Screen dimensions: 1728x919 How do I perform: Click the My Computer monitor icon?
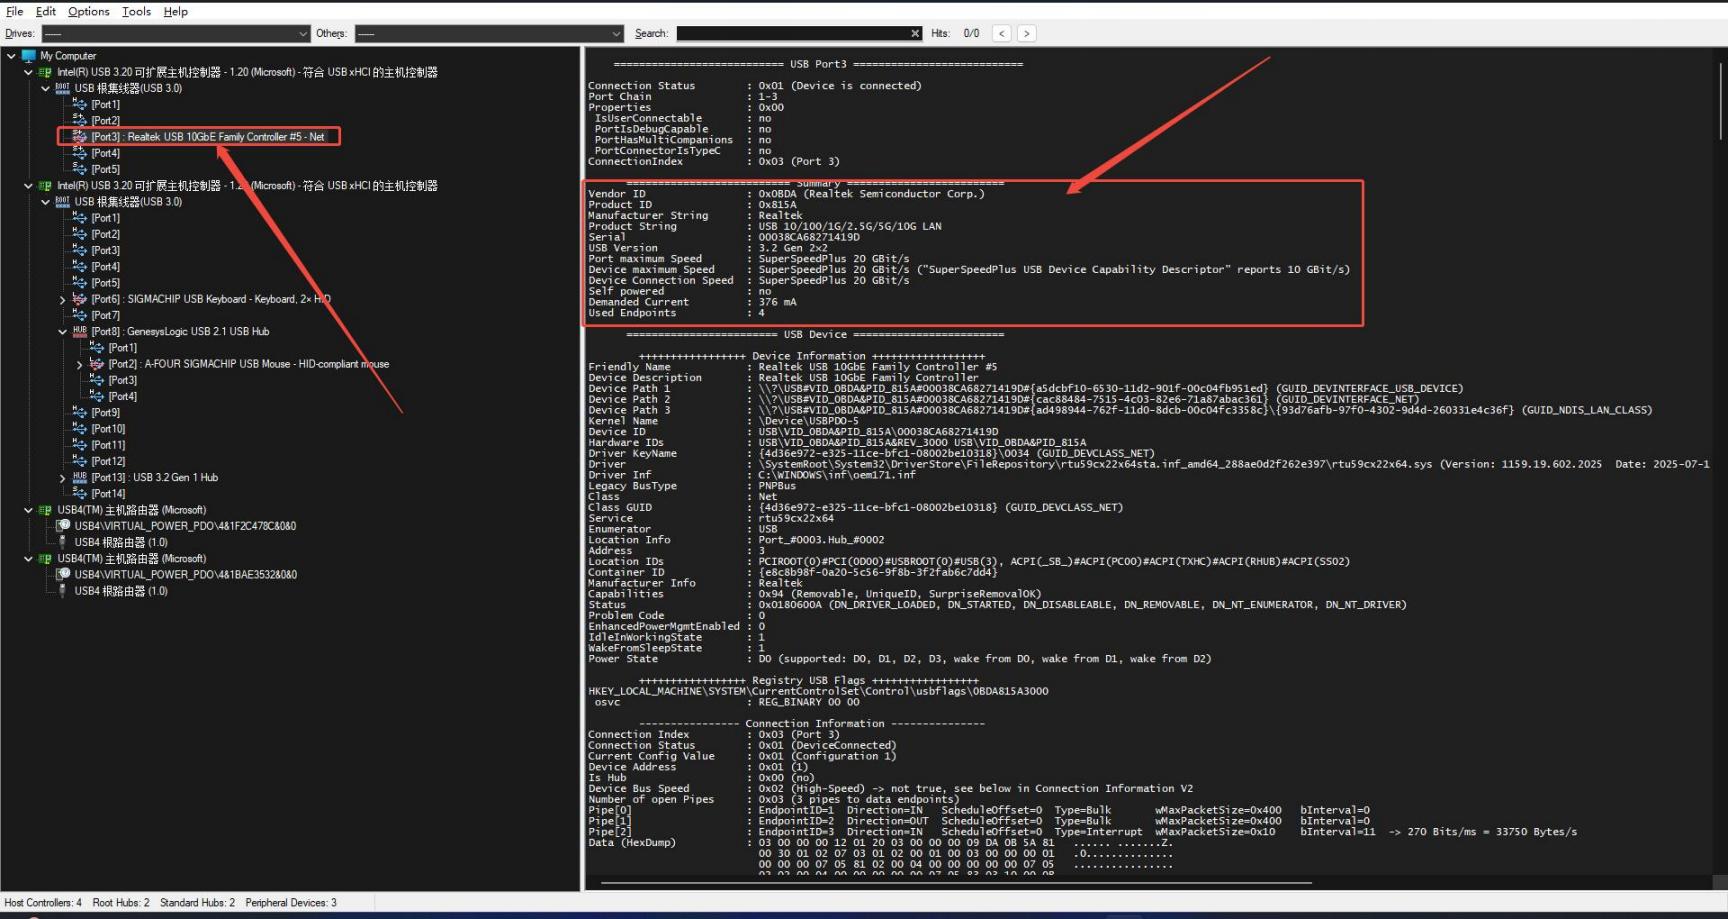click(29, 56)
